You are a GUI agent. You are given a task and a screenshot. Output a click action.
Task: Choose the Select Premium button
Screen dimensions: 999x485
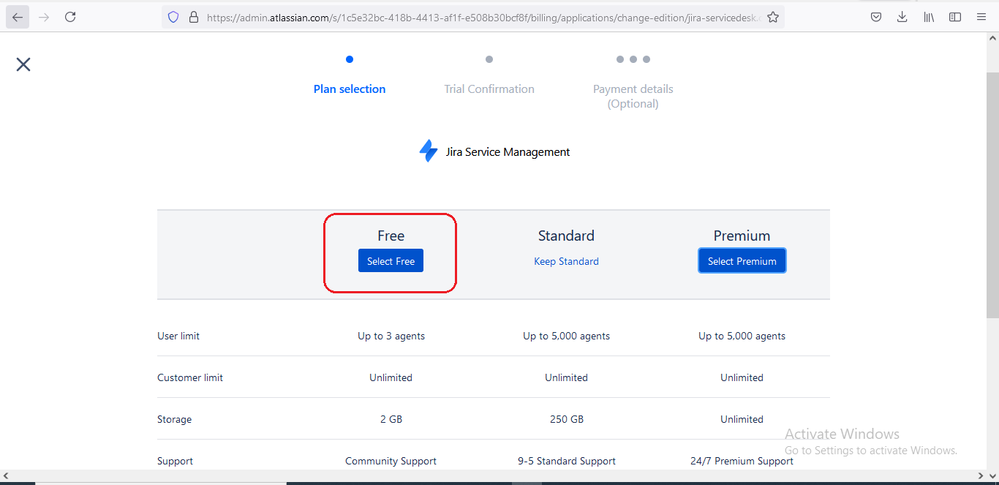tap(741, 261)
